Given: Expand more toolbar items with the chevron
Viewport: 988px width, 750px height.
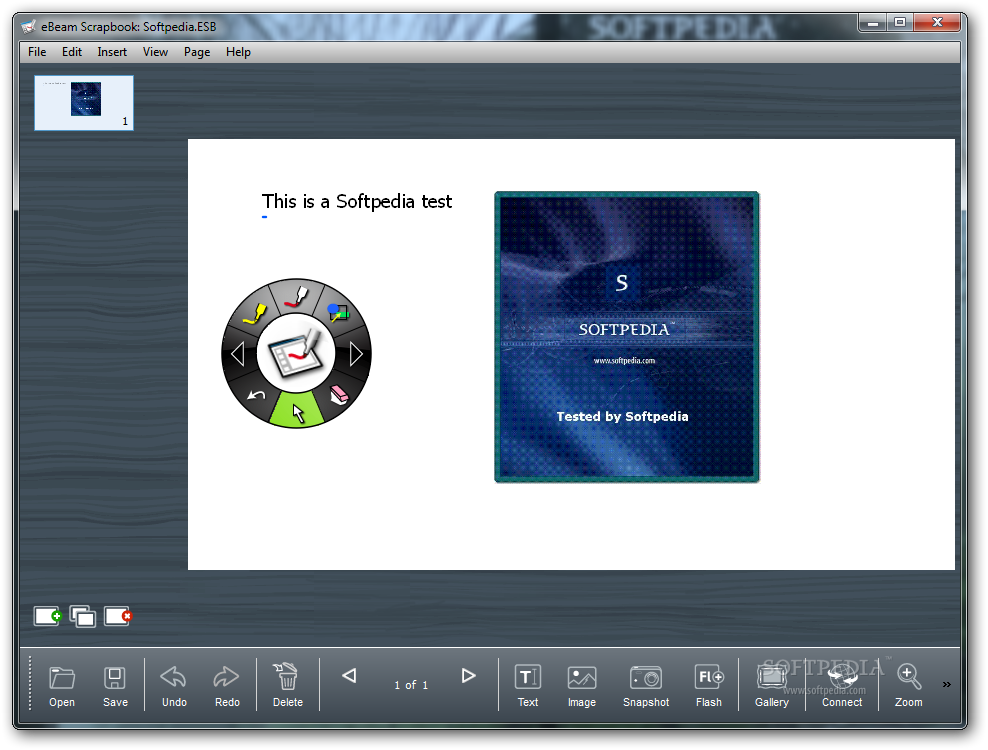Looking at the screenshot, I should [x=946, y=684].
